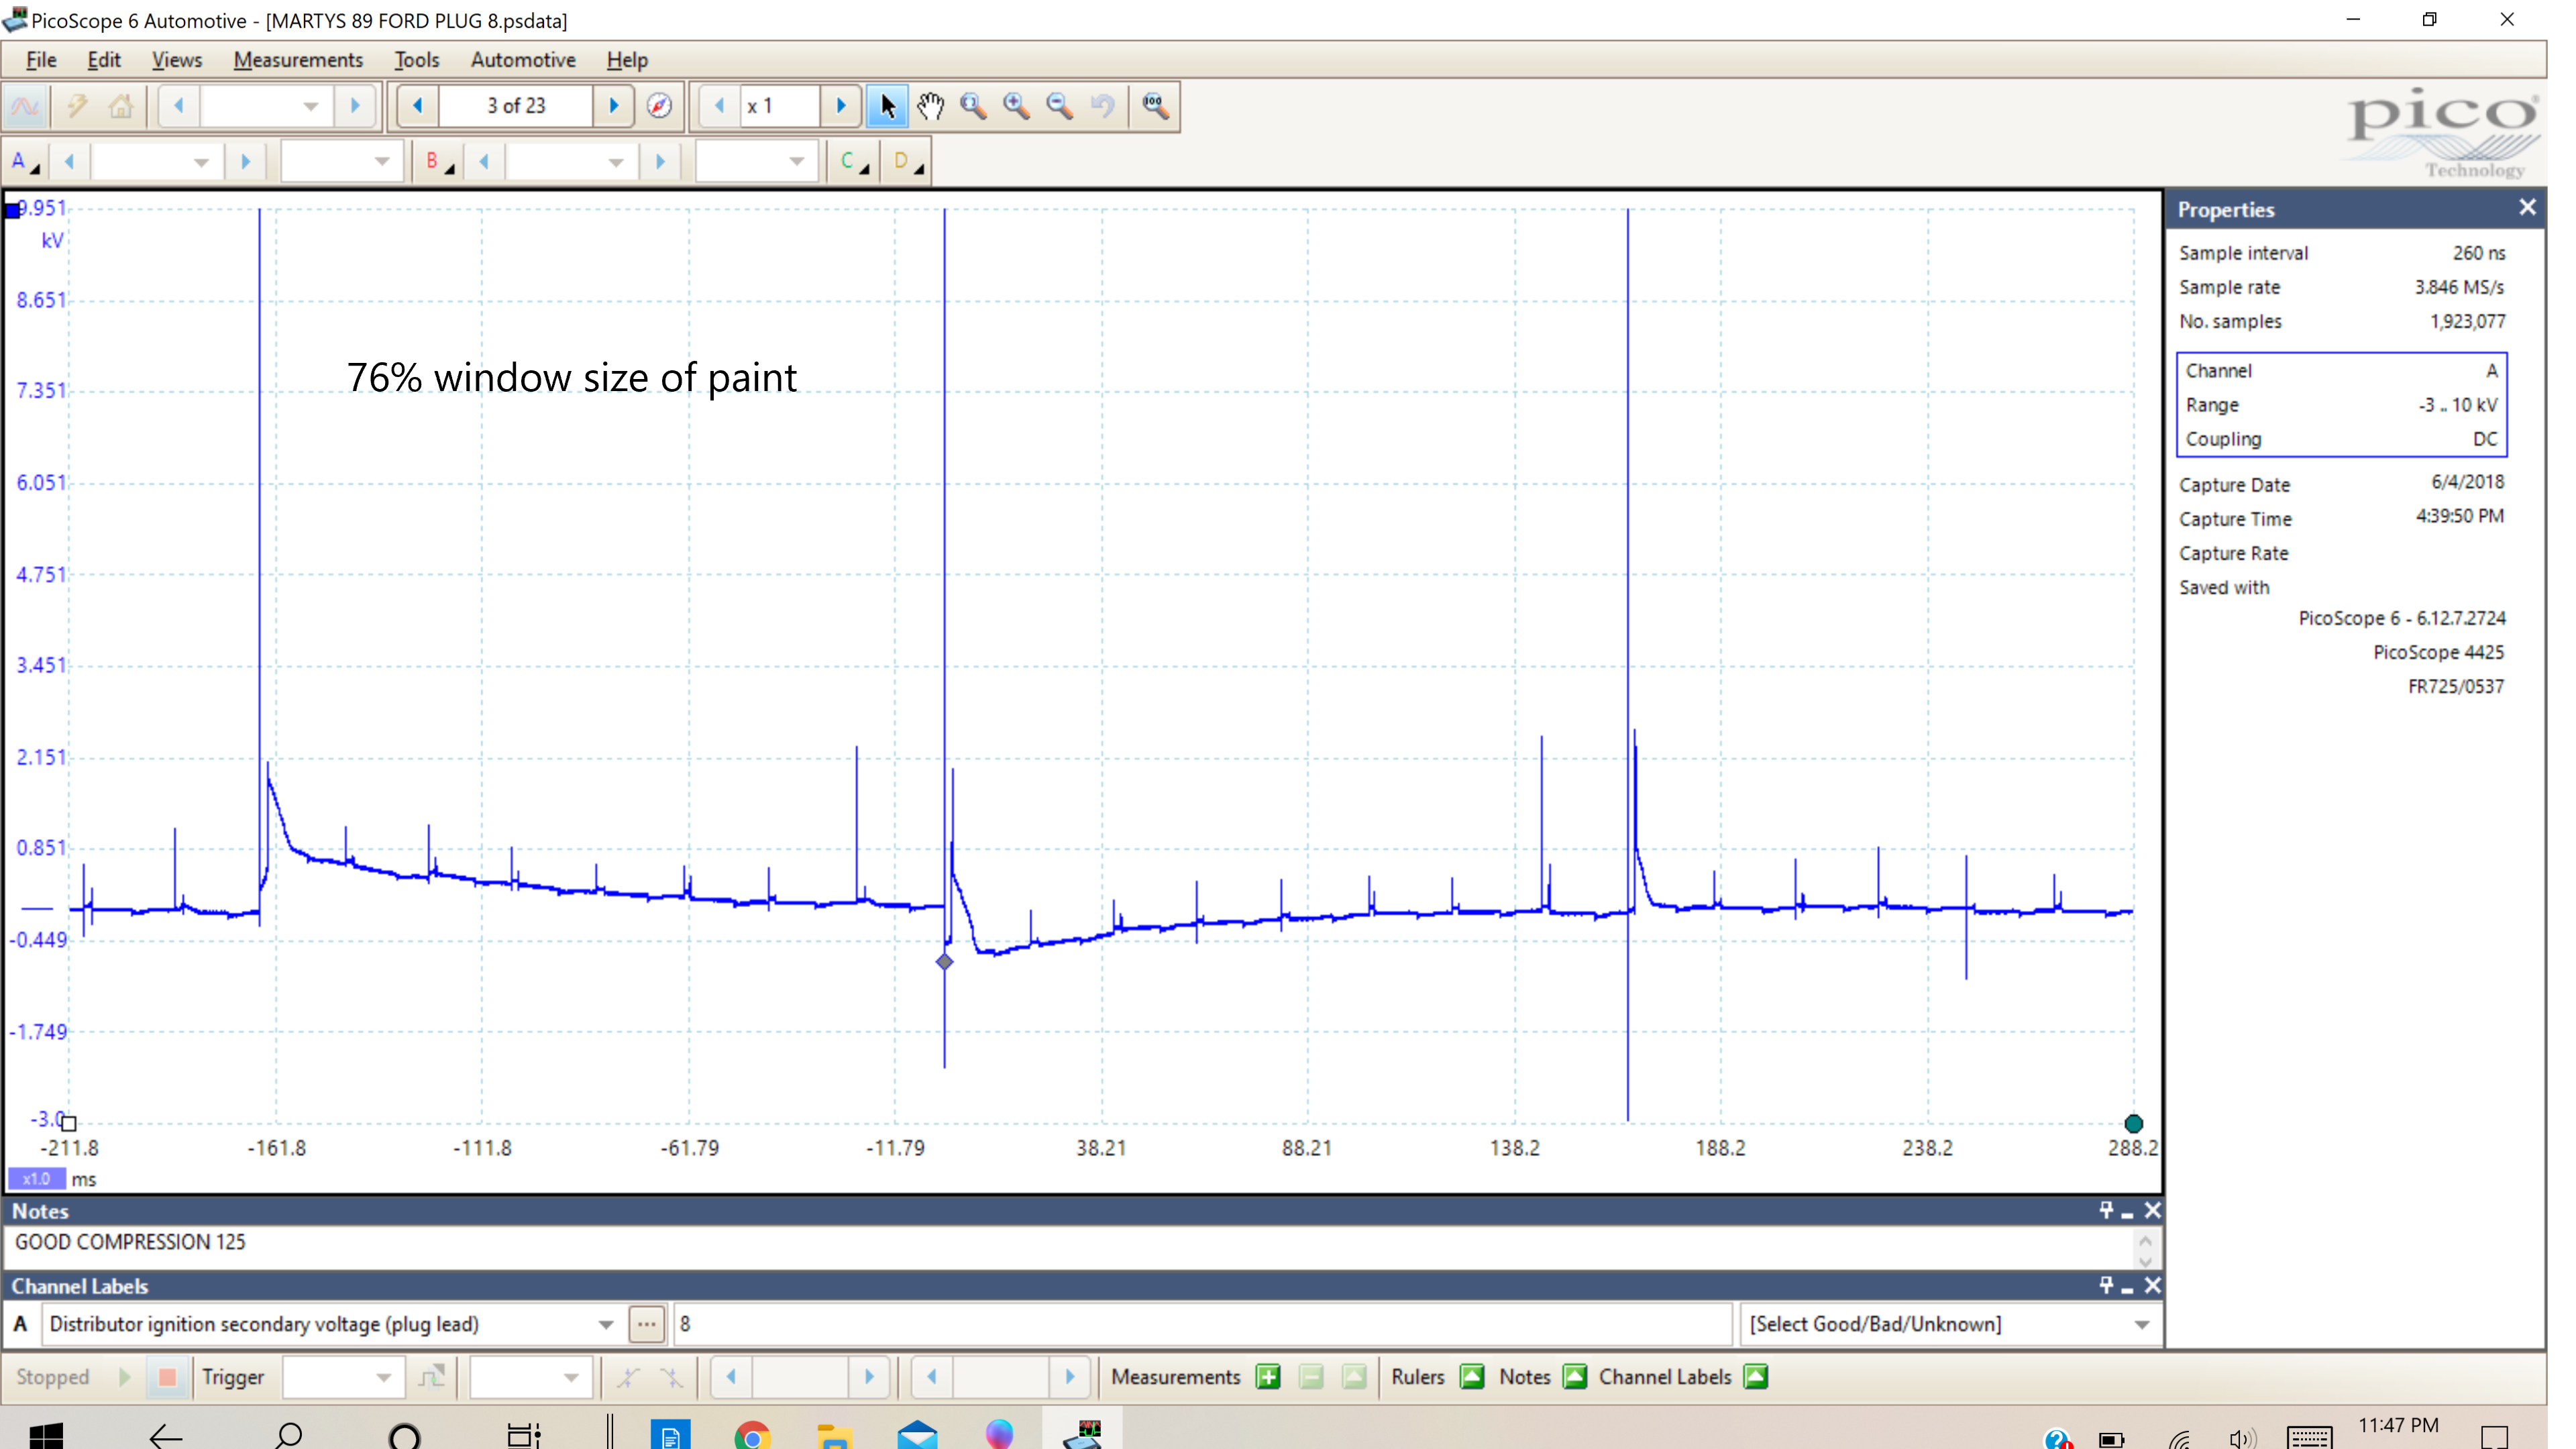Open channel D options
Image resolution: width=2576 pixels, height=1449 pixels.
click(x=908, y=162)
